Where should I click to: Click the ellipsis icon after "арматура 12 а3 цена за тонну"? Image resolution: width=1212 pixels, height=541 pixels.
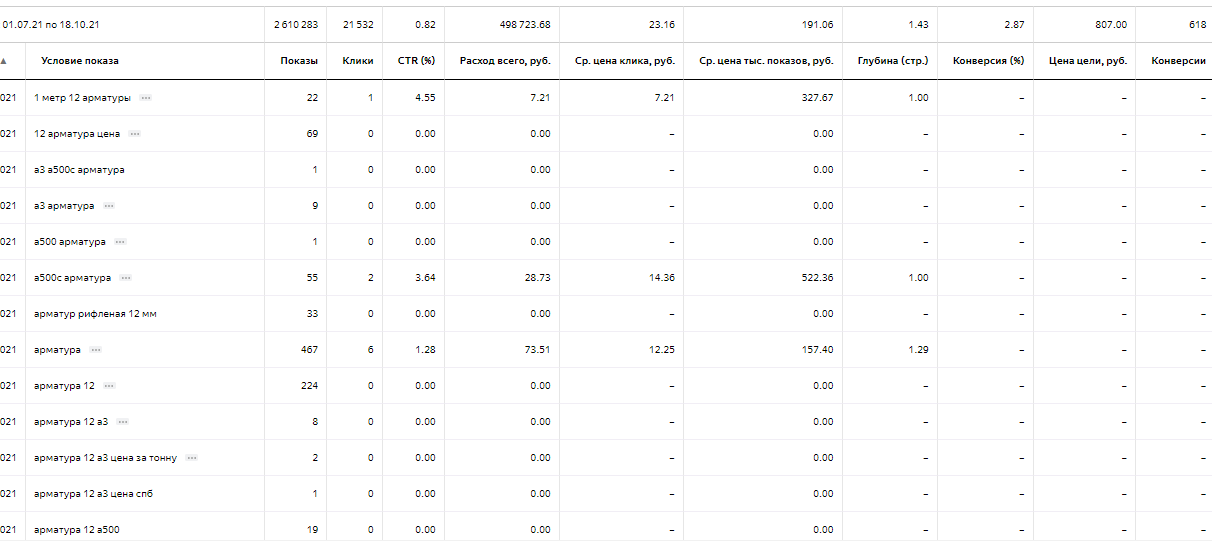tap(192, 458)
